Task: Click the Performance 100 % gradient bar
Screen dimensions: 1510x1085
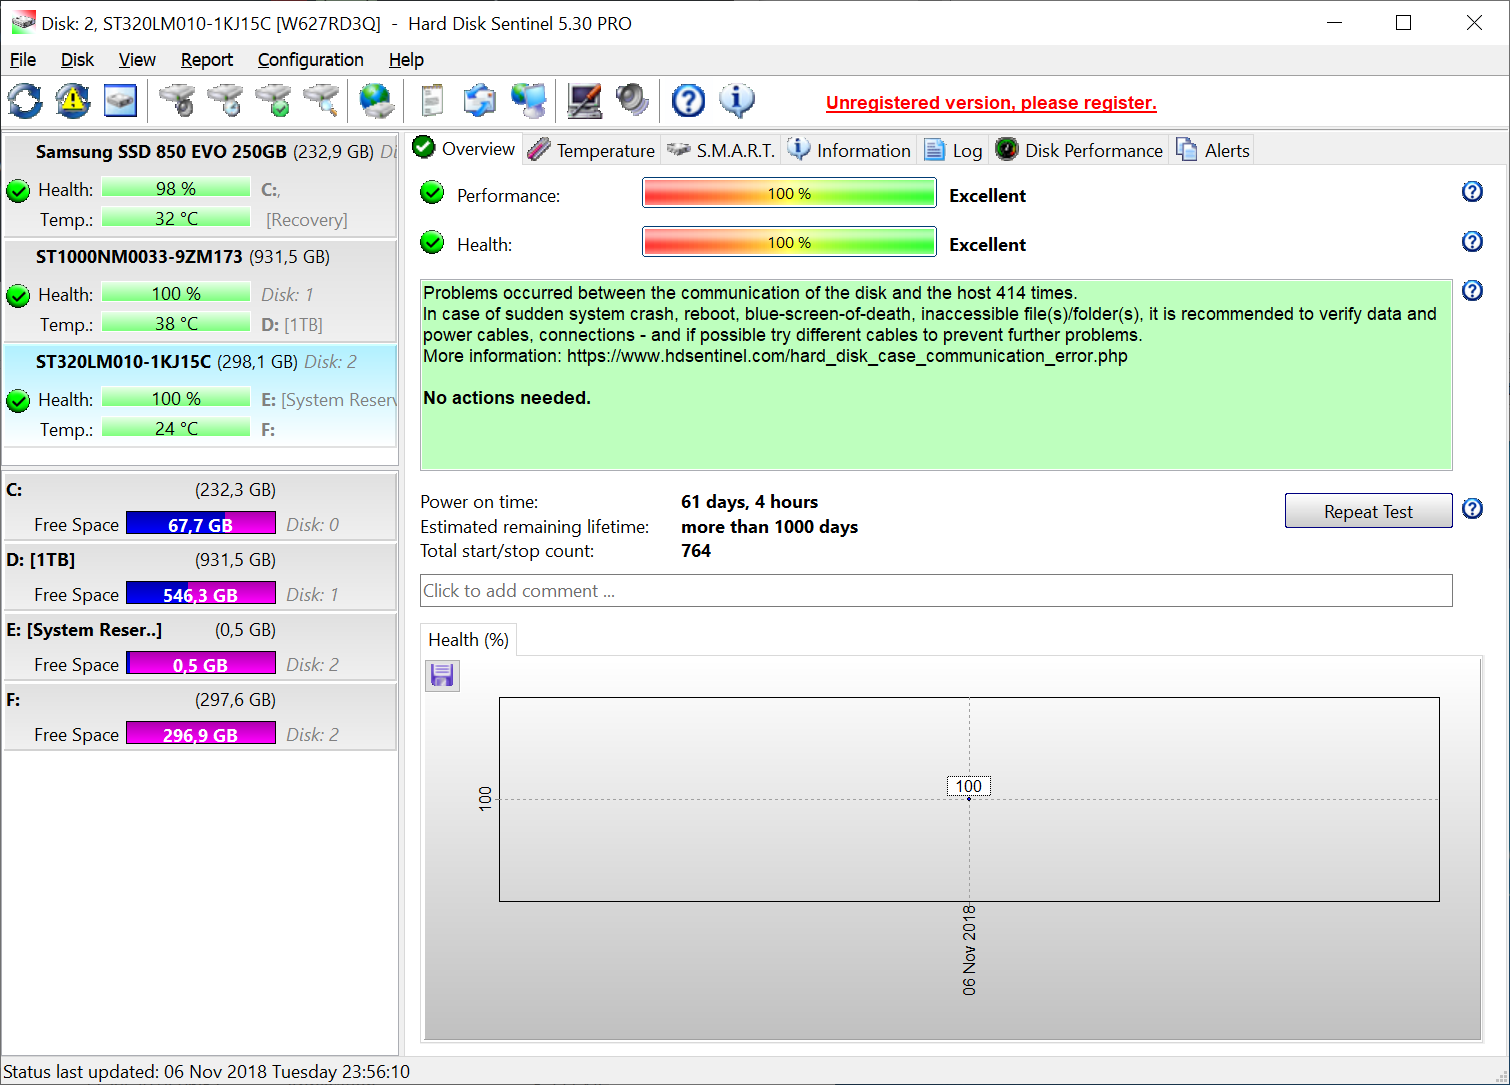Action: click(x=789, y=193)
